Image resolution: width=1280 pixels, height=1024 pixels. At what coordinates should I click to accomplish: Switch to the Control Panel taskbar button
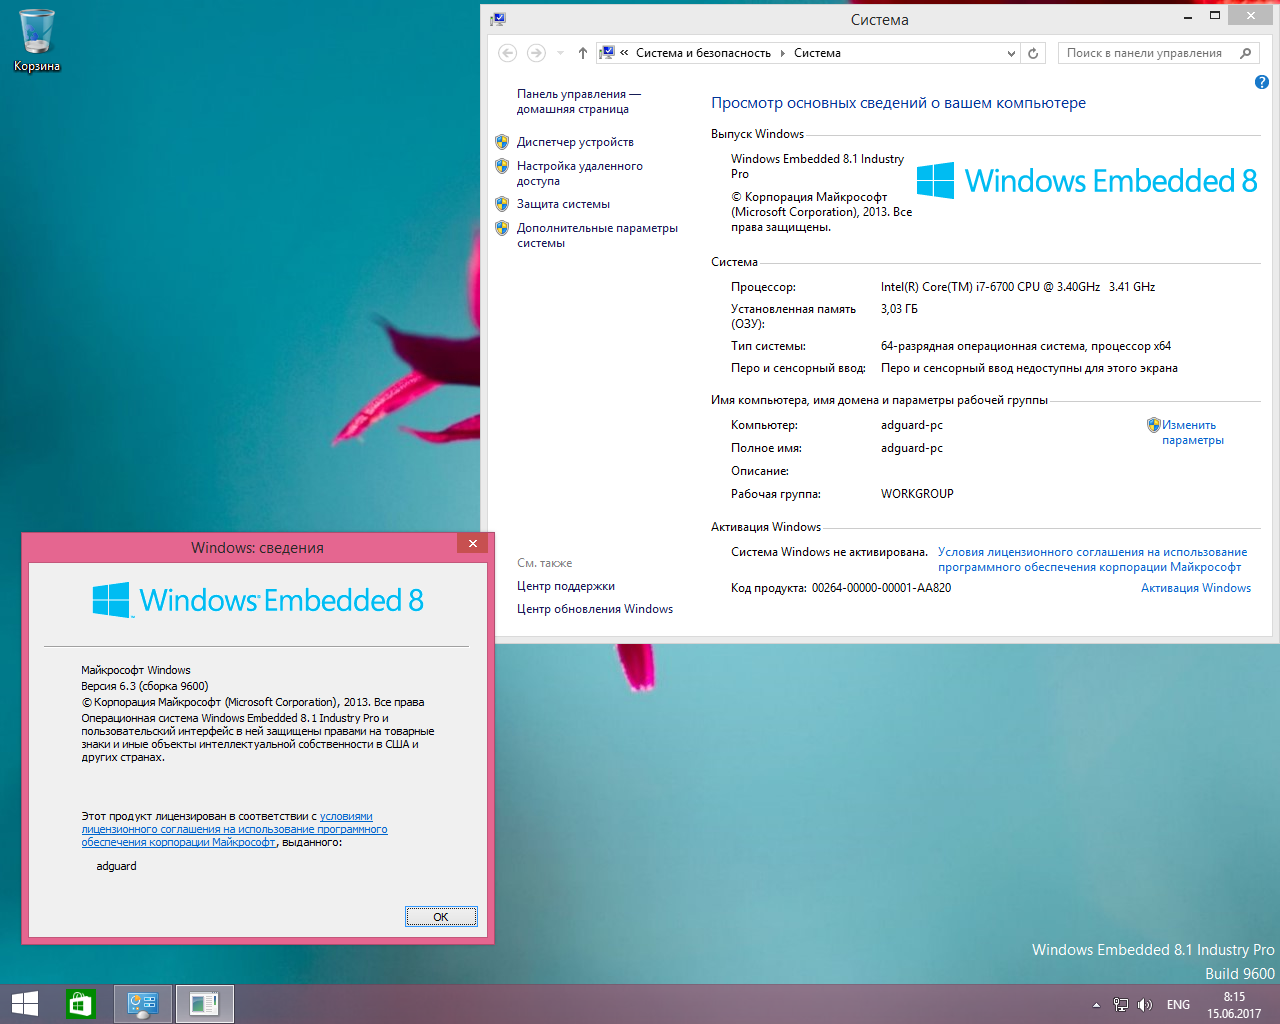point(143,1004)
